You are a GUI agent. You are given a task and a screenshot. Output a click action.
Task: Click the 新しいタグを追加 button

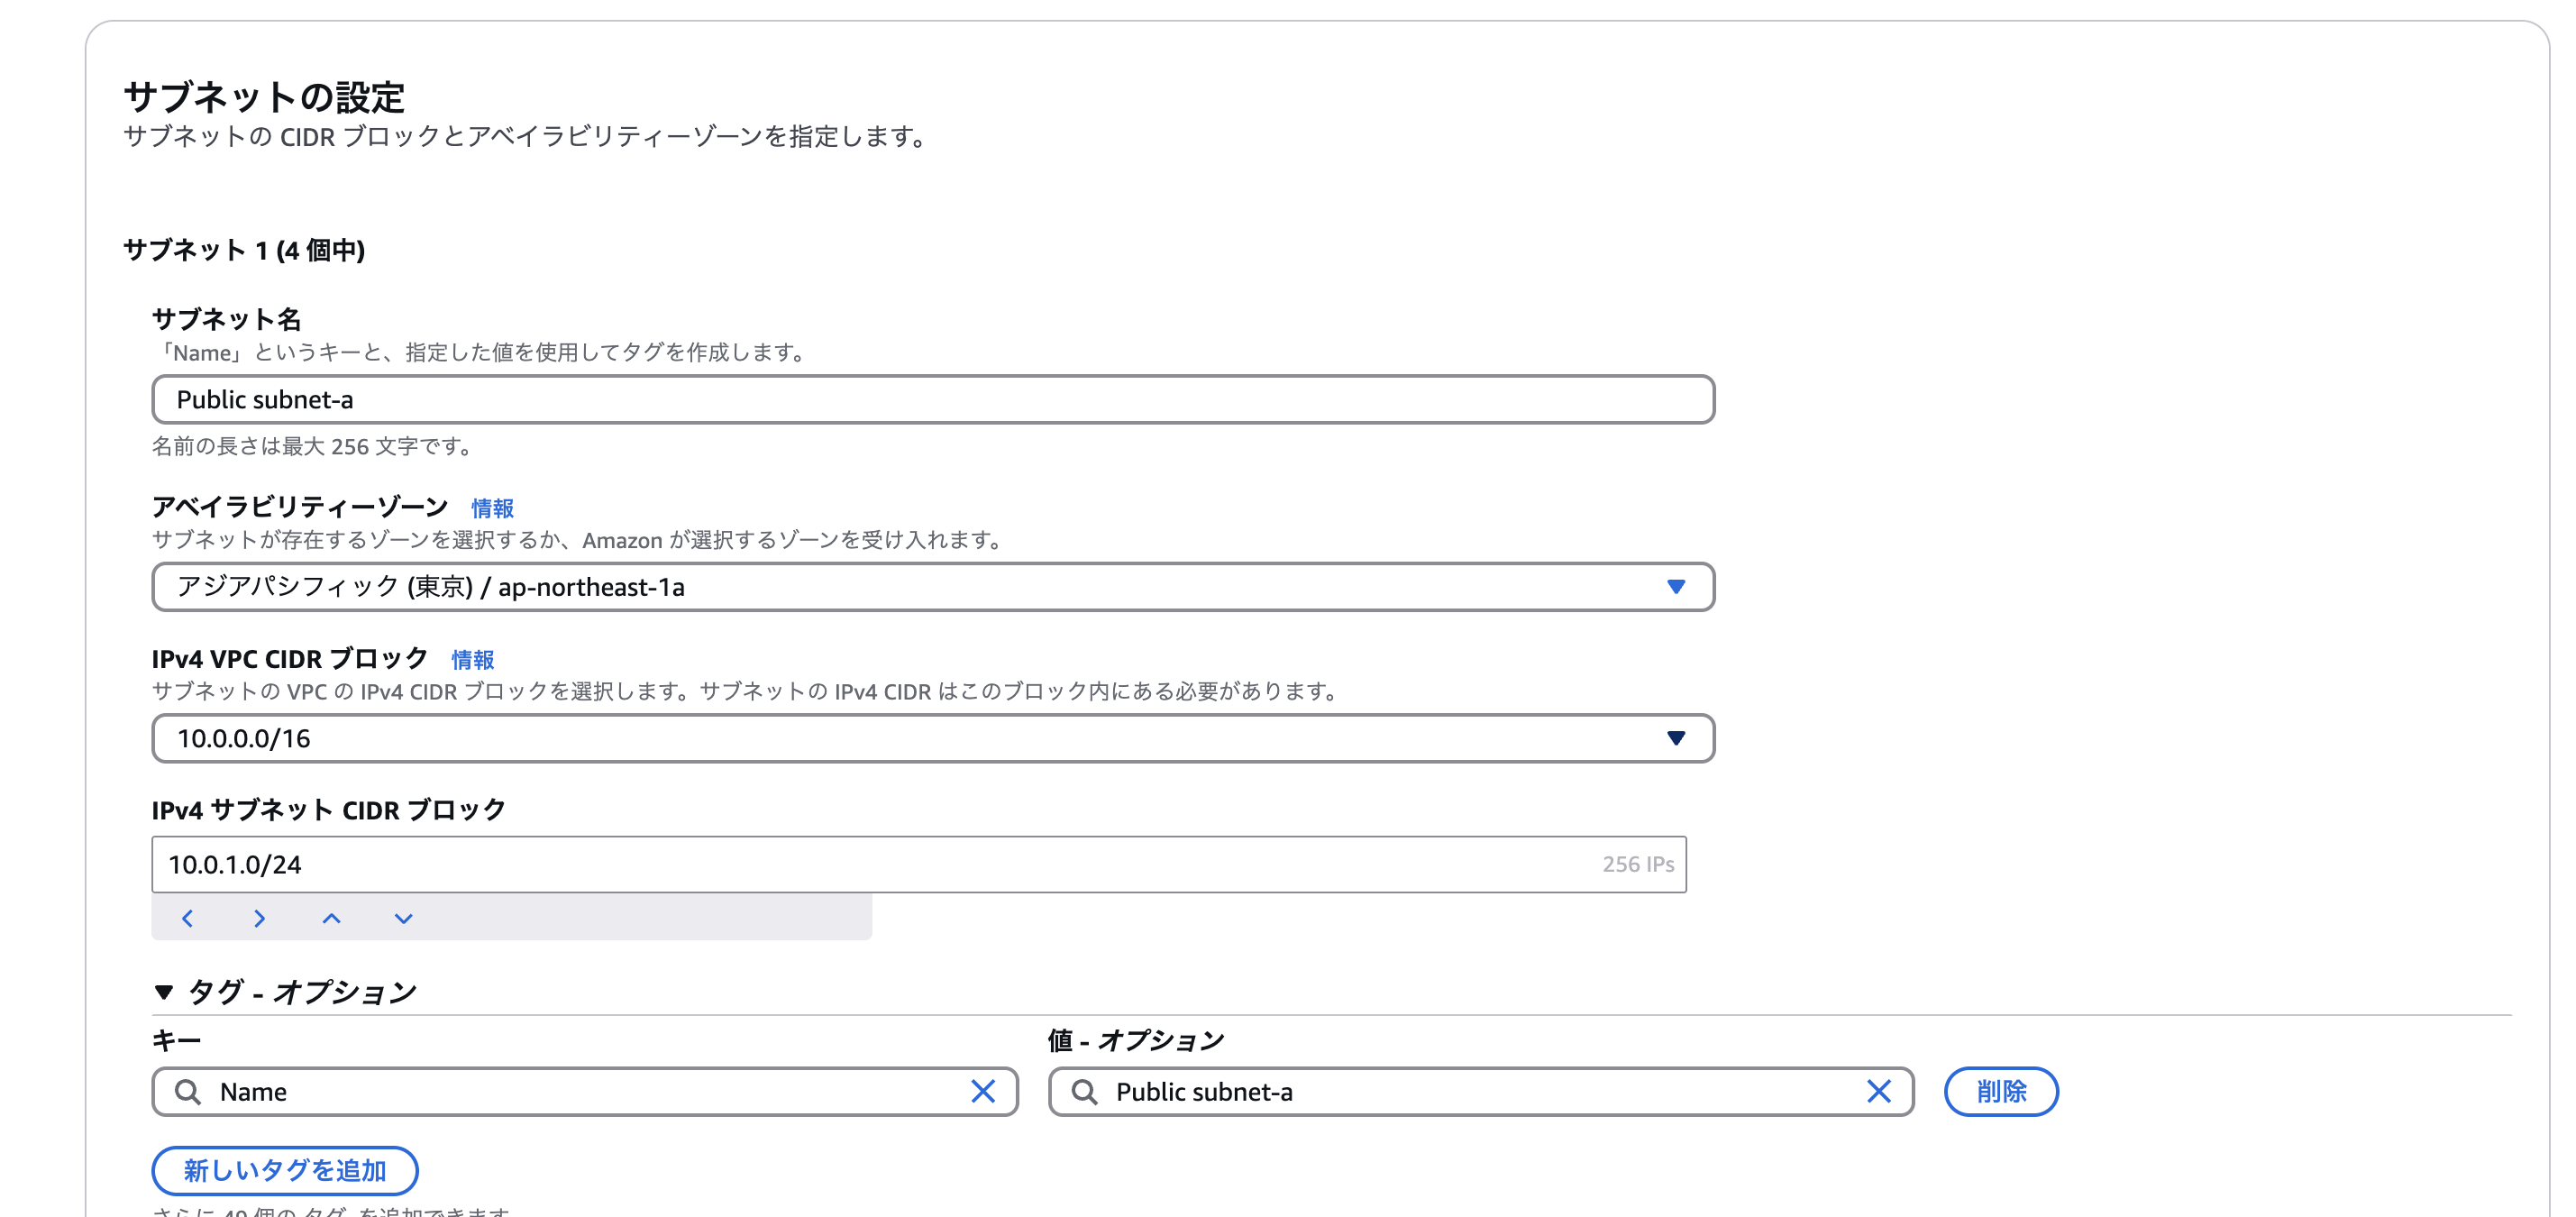point(285,1170)
